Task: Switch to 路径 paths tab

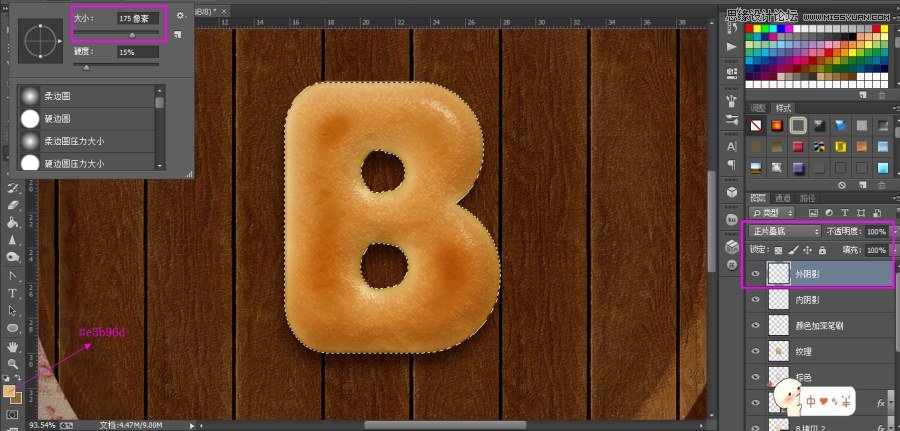Action: 808,198
